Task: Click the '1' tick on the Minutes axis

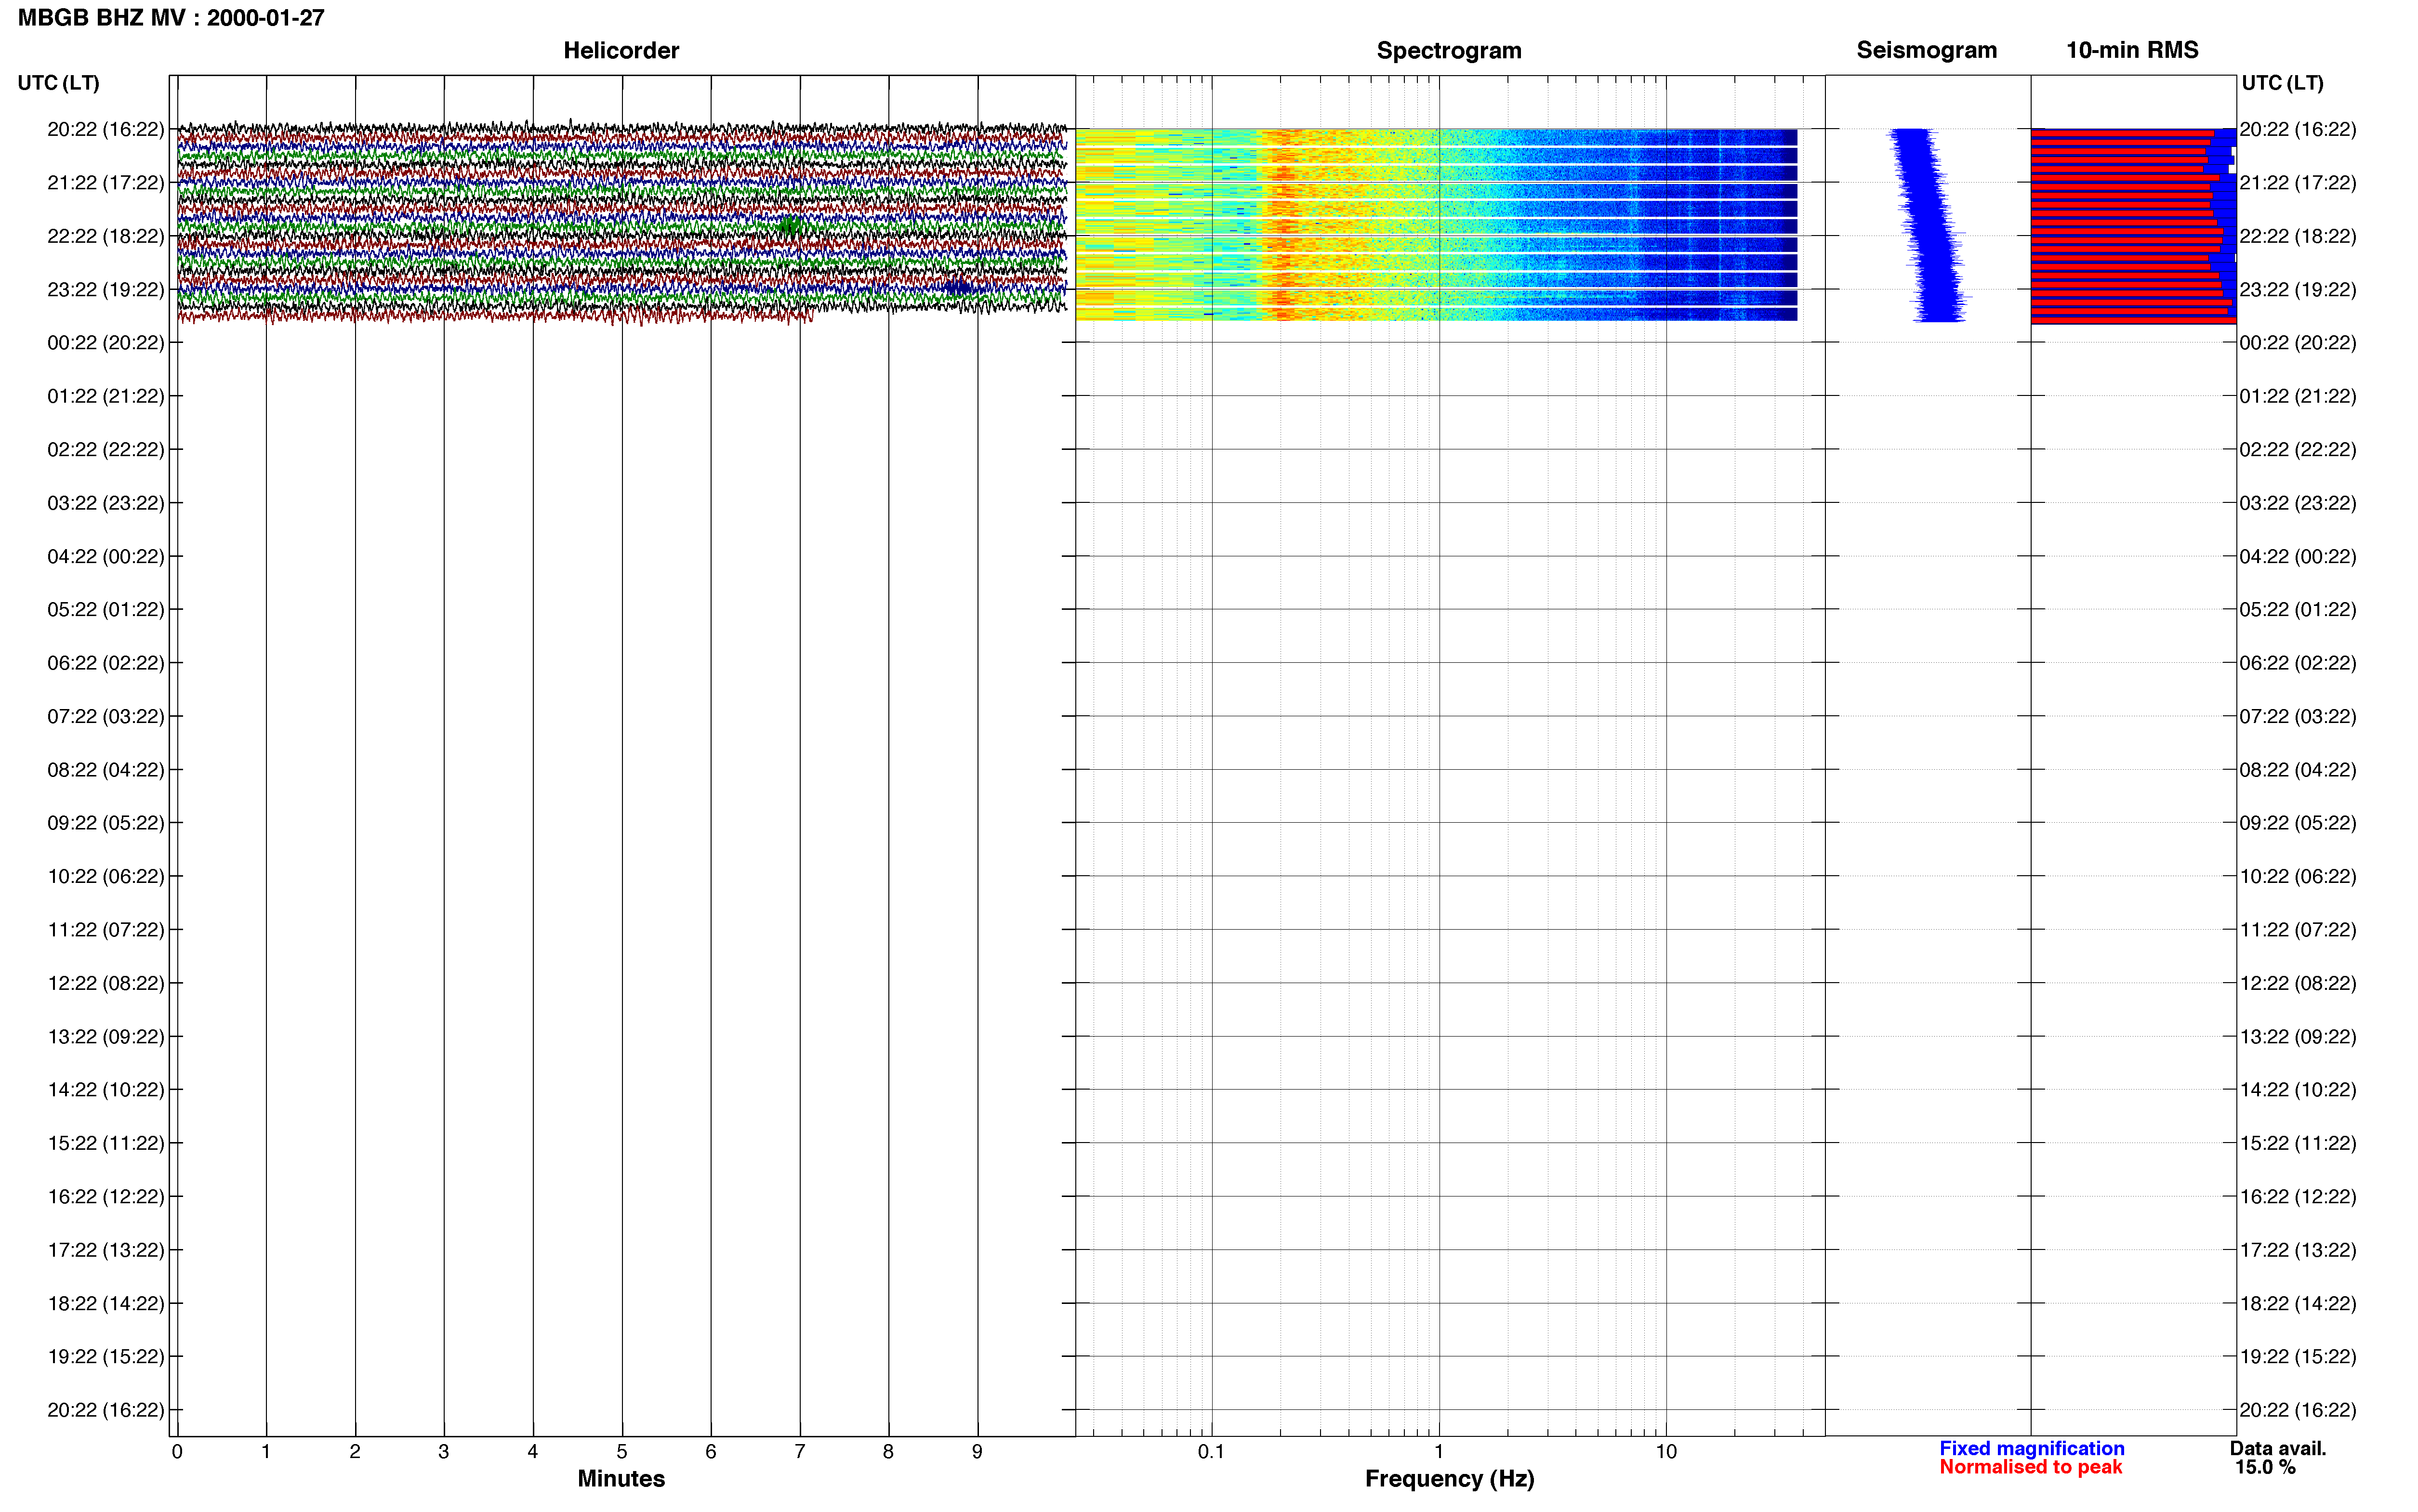Action: coord(266,1451)
